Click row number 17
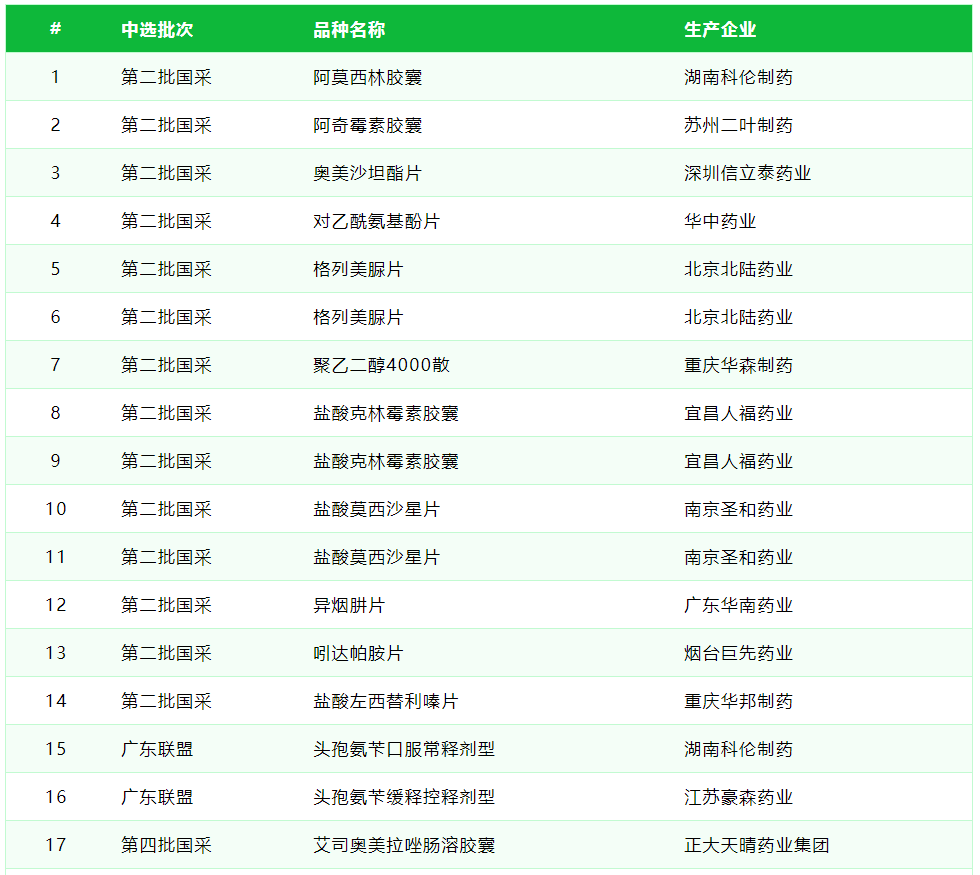This screenshot has height=875, width=980. click(56, 845)
